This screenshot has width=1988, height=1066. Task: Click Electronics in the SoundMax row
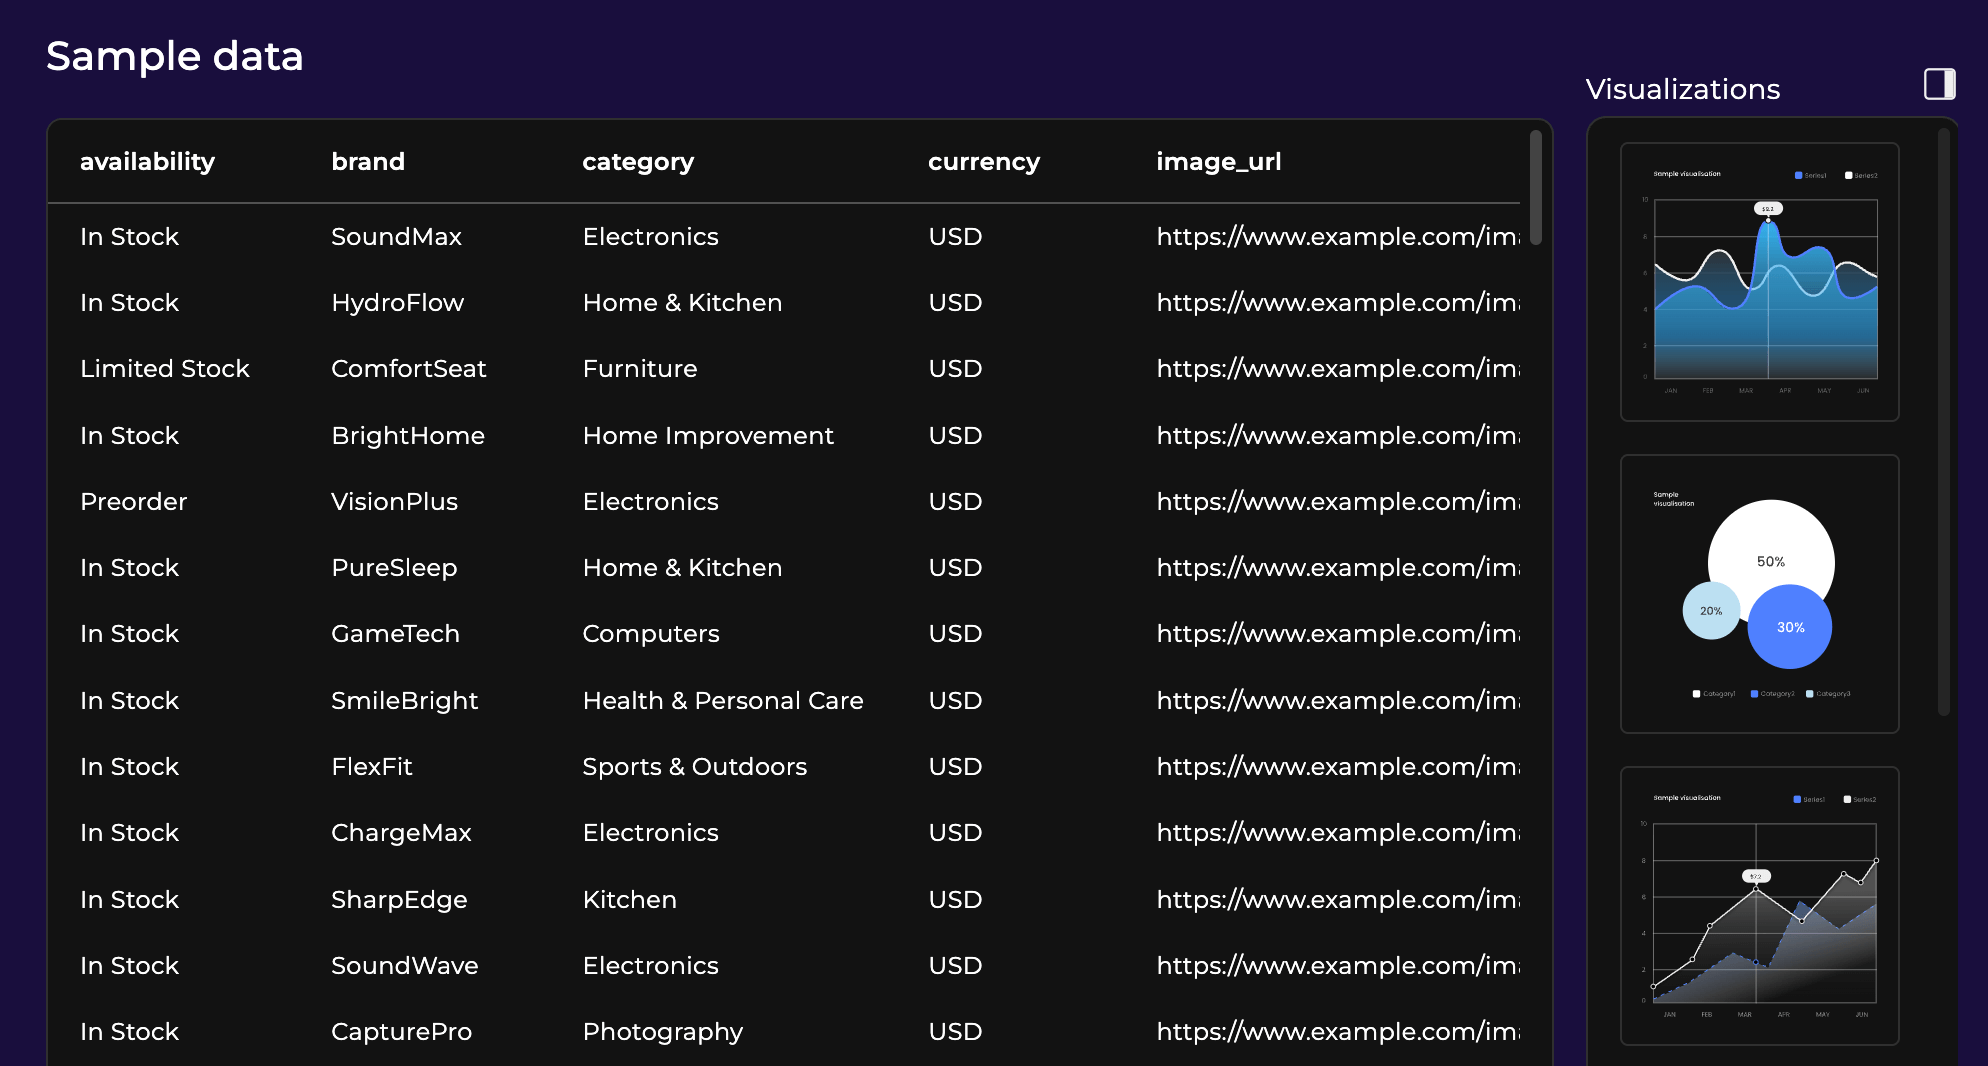pos(651,237)
